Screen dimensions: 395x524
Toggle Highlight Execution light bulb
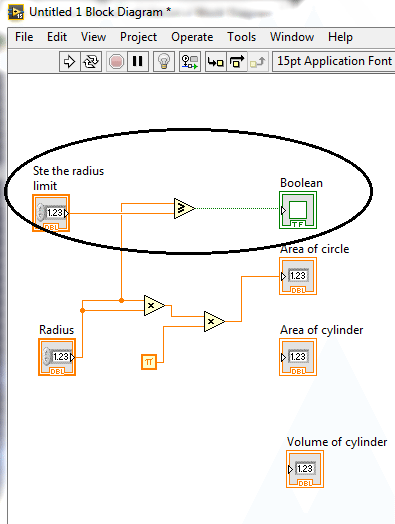164,61
